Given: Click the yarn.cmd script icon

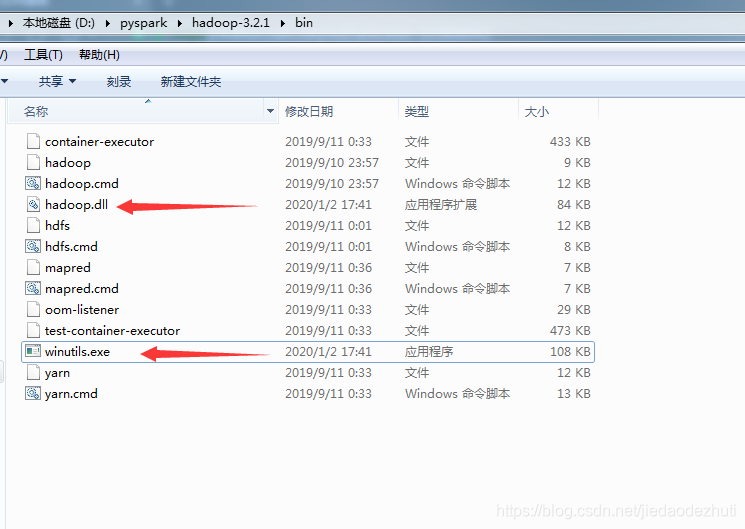Looking at the screenshot, I should click(x=33, y=394).
